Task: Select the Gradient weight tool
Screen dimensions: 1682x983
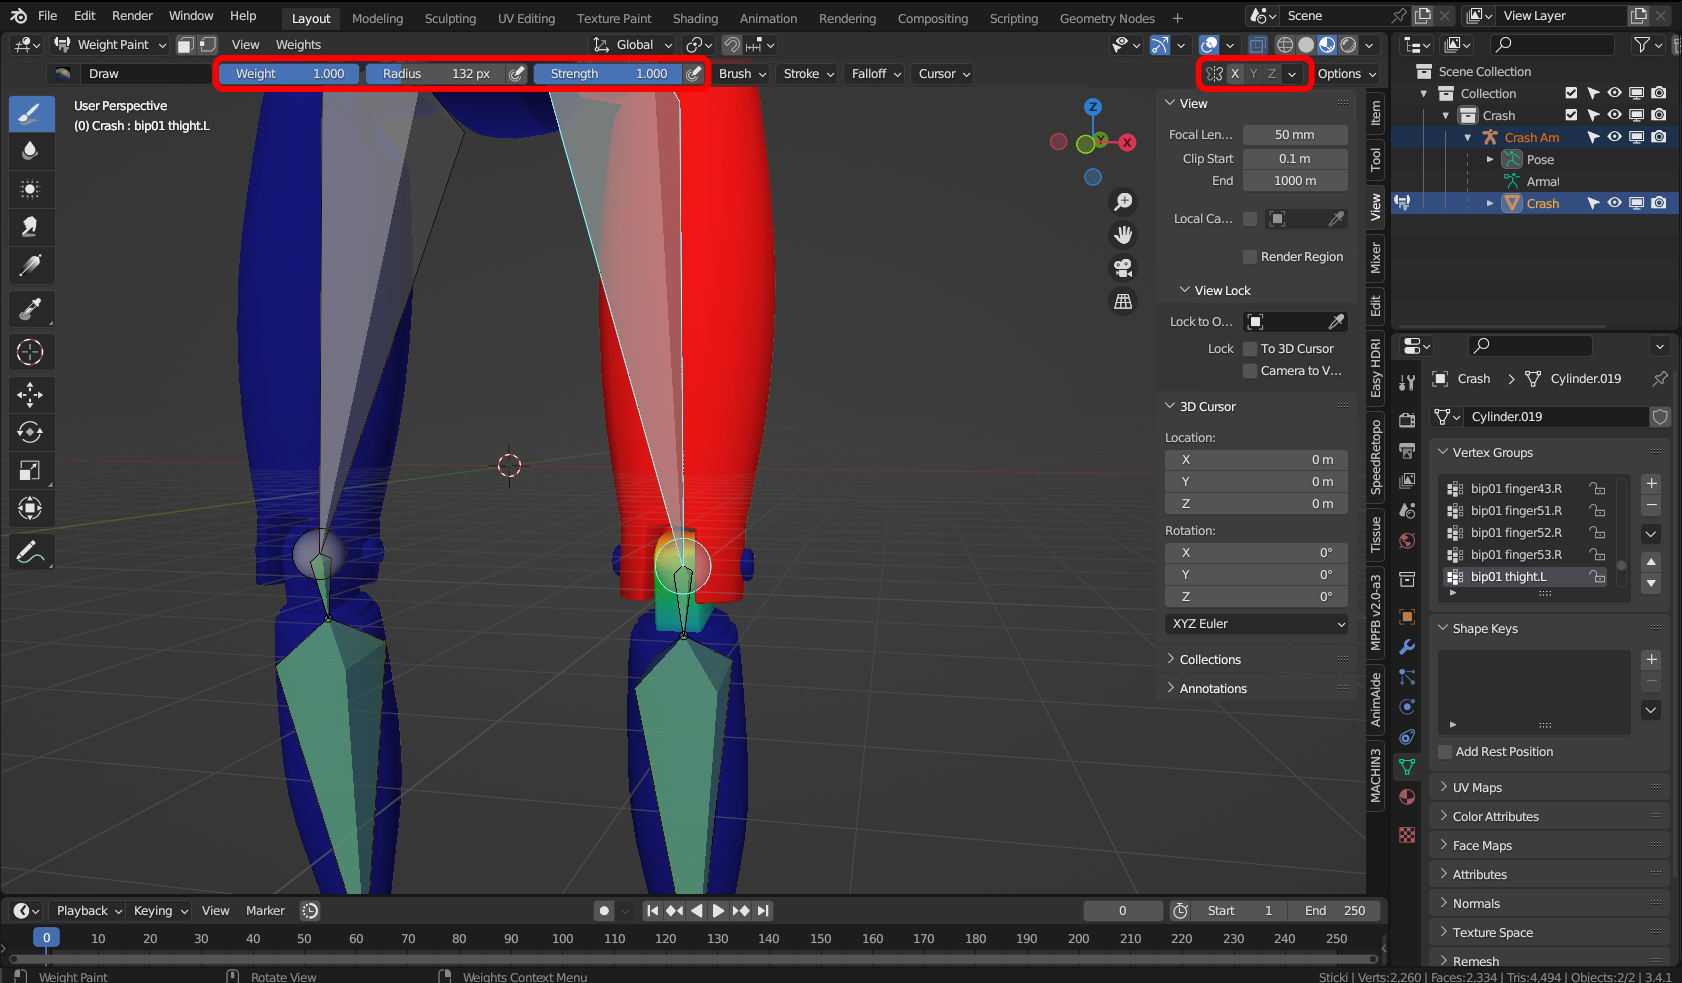Action: point(30,265)
